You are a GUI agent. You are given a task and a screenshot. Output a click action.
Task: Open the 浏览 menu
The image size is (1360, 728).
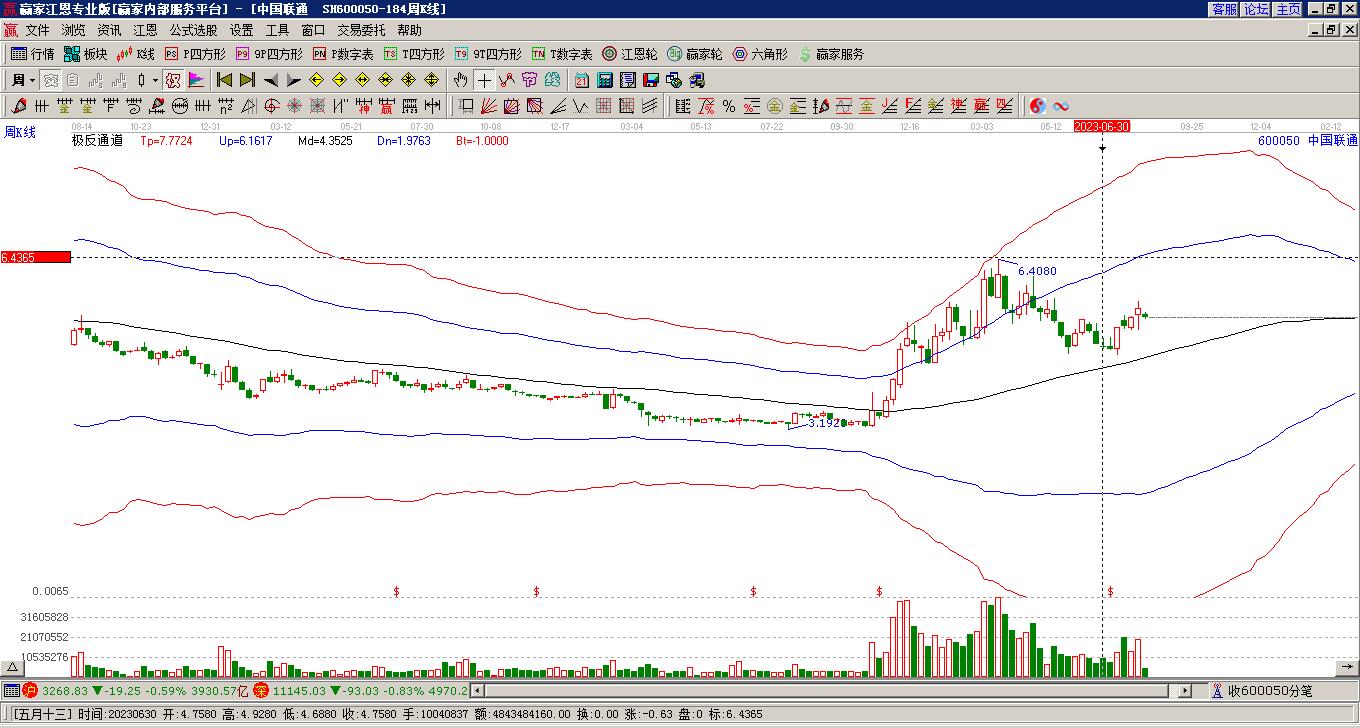pos(73,30)
